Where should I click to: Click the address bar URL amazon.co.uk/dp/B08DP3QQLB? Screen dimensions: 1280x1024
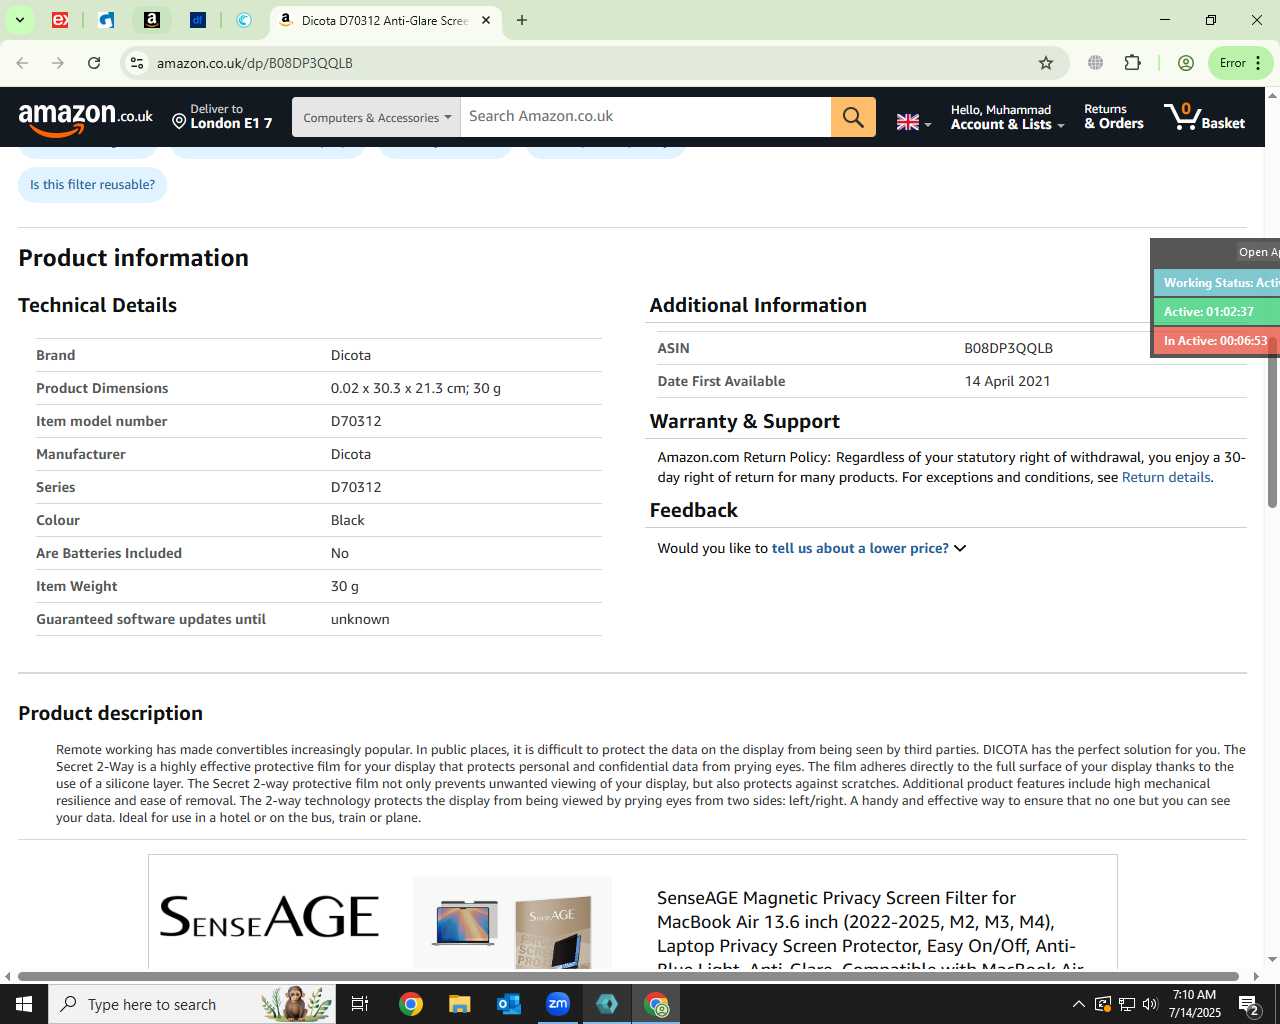255,63
